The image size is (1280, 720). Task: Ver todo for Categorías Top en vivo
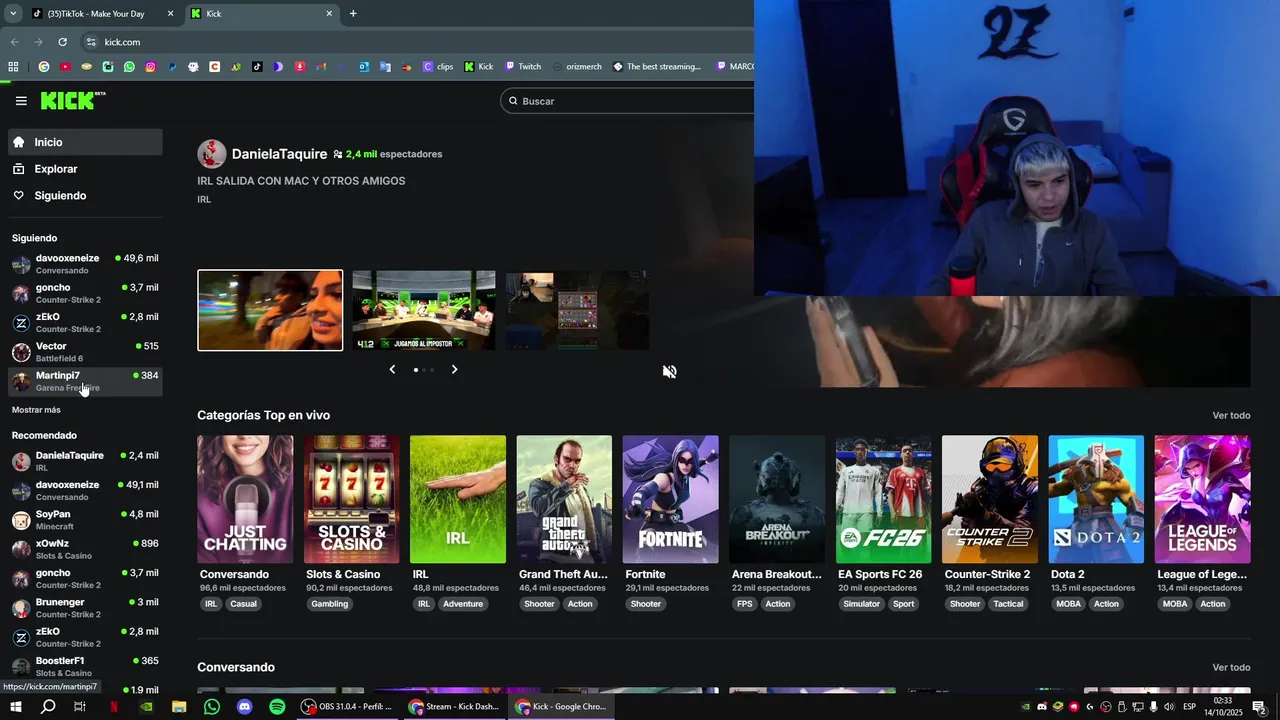tap(1231, 415)
